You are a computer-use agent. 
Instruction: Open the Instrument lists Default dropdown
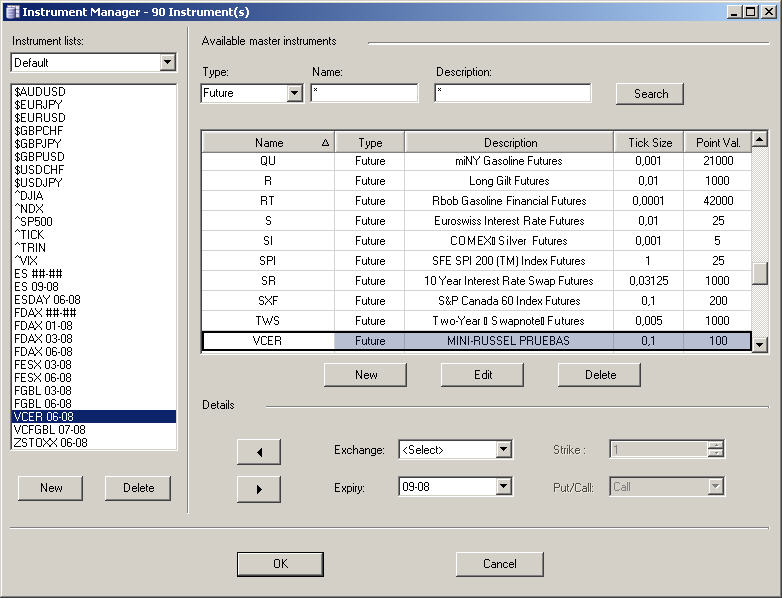[166, 63]
